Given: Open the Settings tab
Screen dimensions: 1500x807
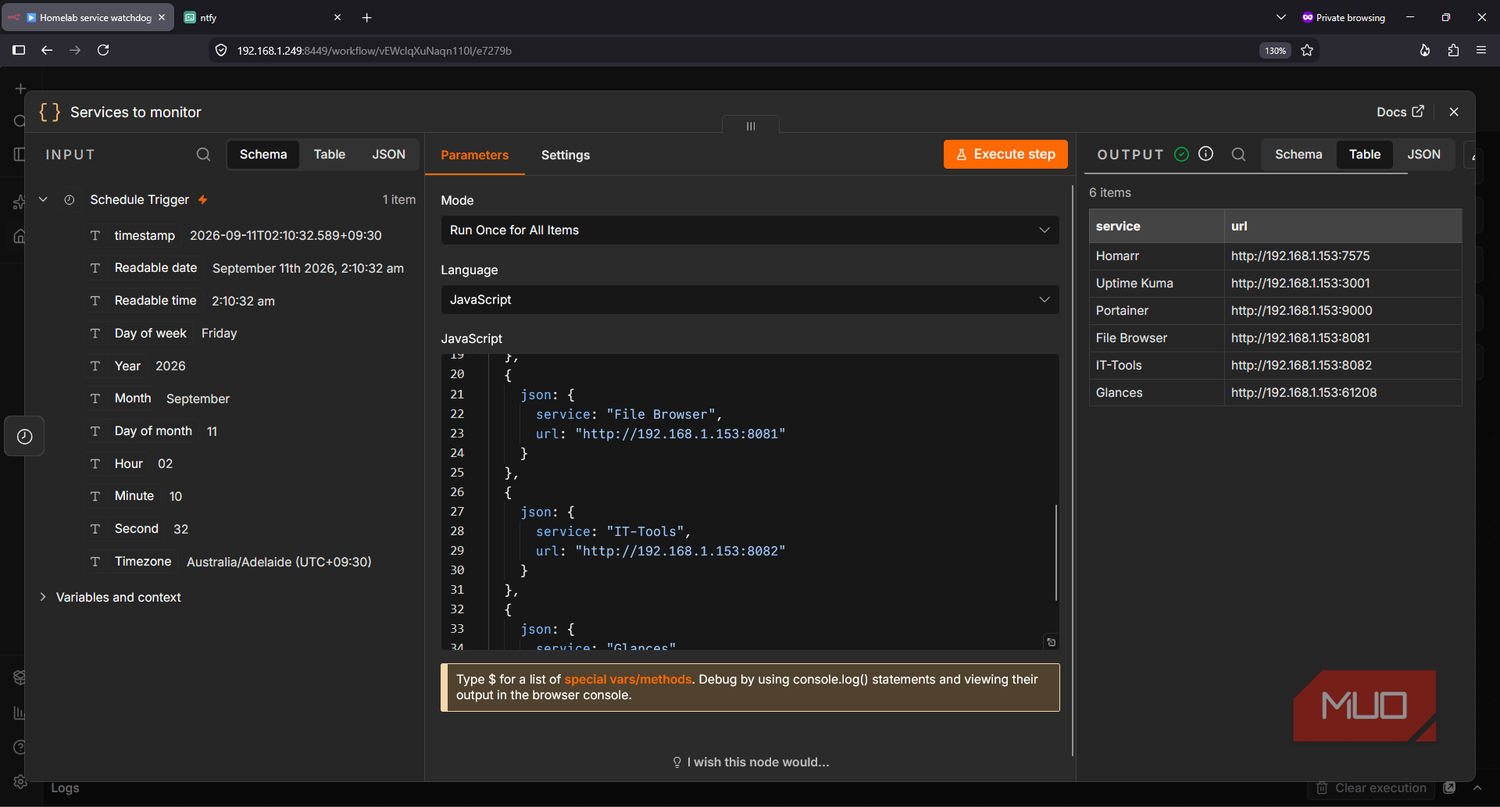Looking at the screenshot, I should tap(566, 155).
